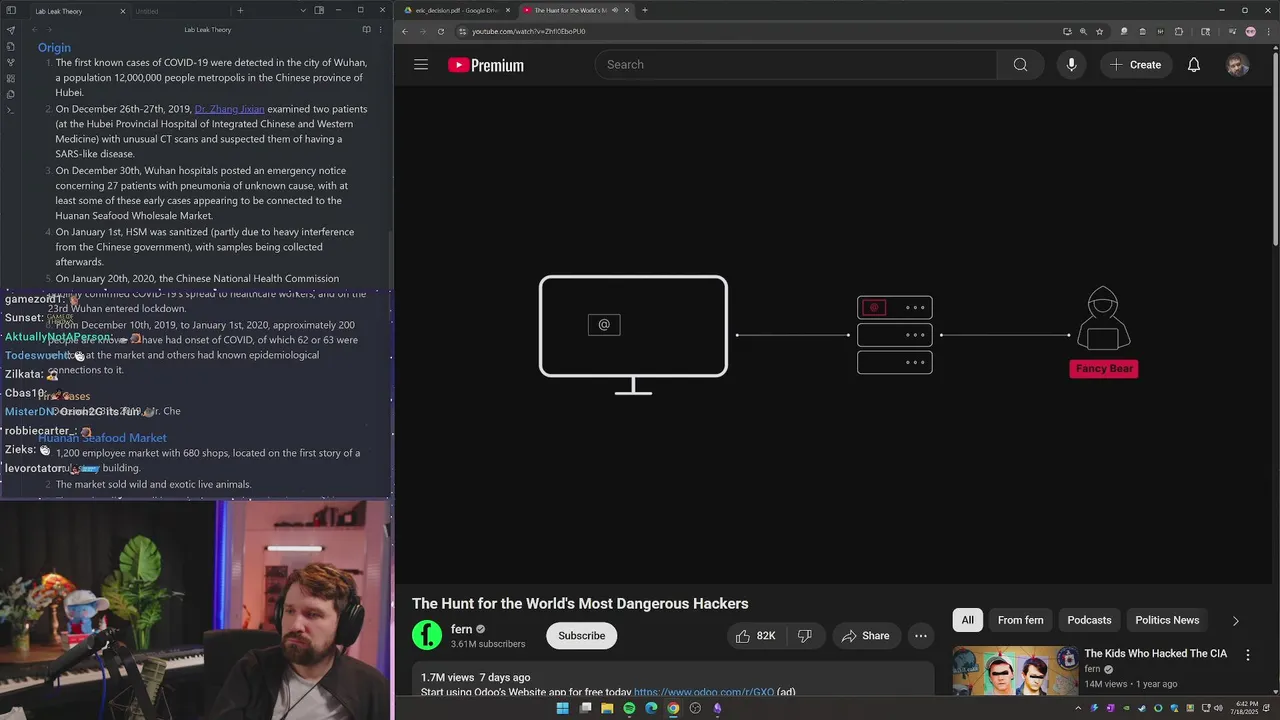Screen dimensions: 1280x720
Task: Share the video
Action: click(x=865, y=636)
